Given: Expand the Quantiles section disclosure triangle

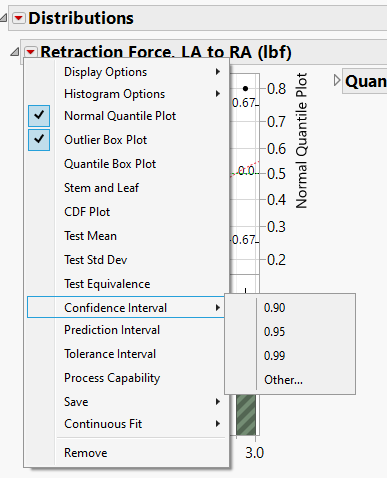Looking at the screenshot, I should pyautogui.click(x=337, y=80).
